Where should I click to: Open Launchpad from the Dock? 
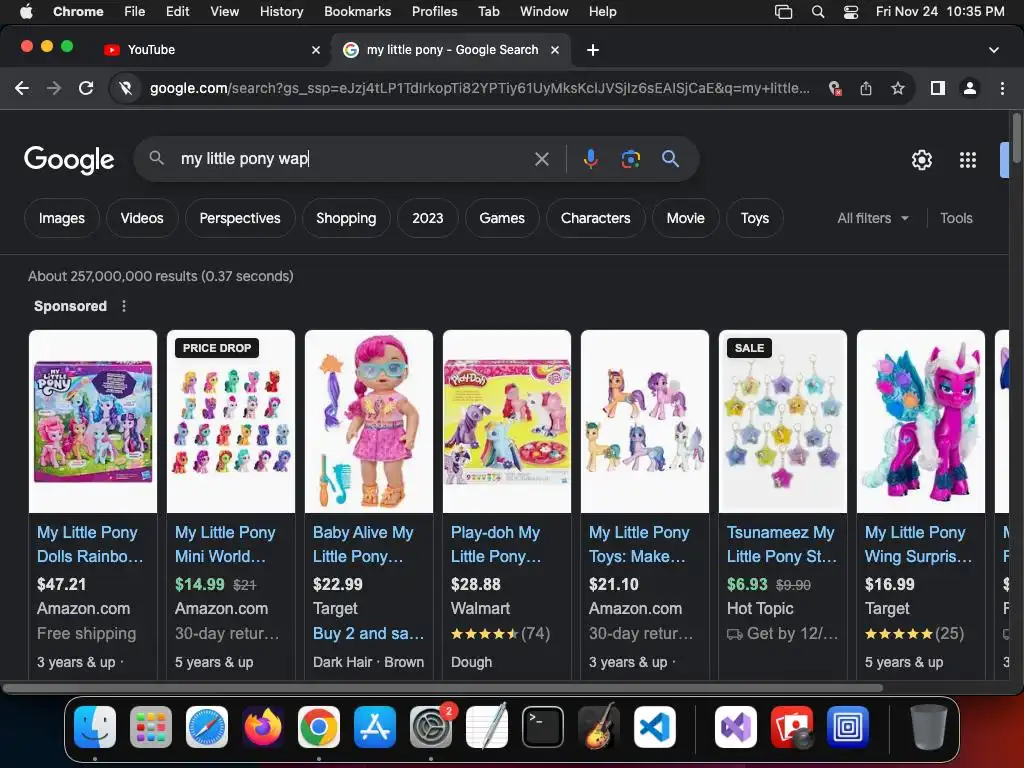tap(151, 727)
